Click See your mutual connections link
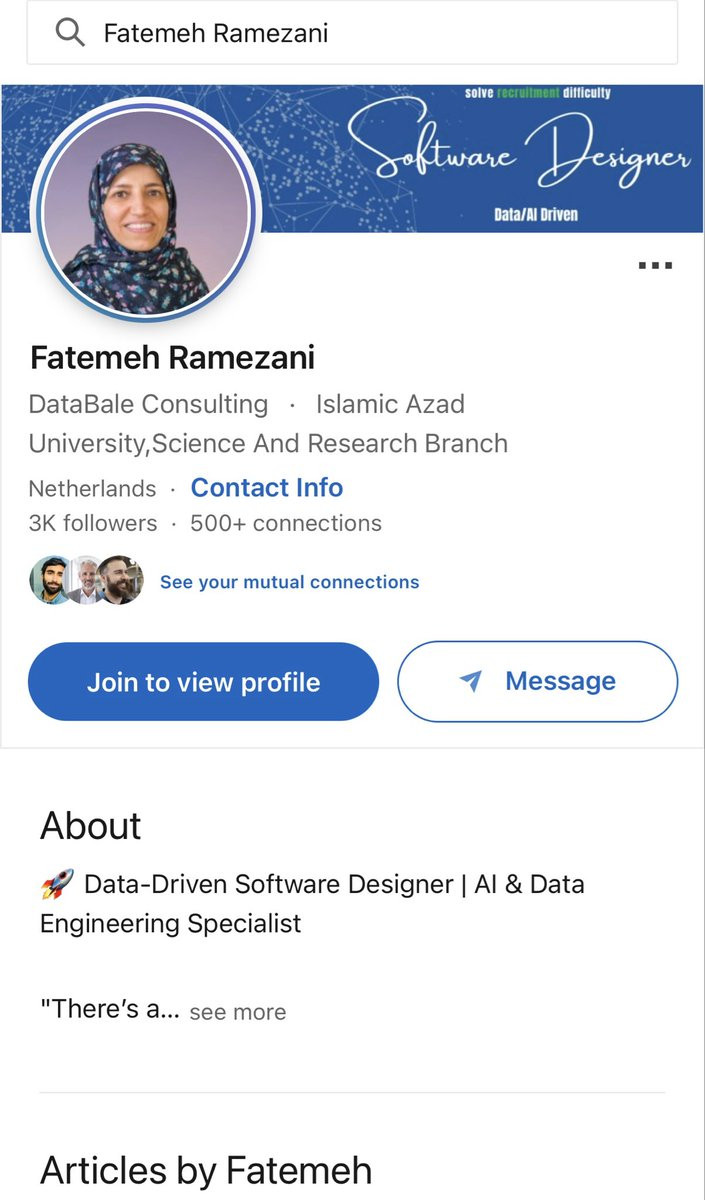This screenshot has height=1200, width=705. [x=289, y=582]
